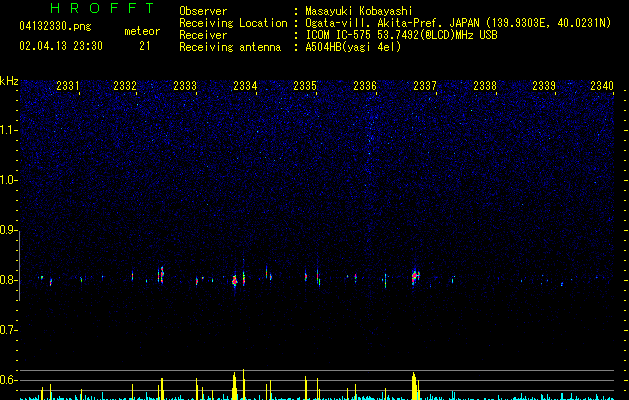Click the Receiving Location value line
The width and height of the screenshot is (629, 400).
tap(458, 23)
